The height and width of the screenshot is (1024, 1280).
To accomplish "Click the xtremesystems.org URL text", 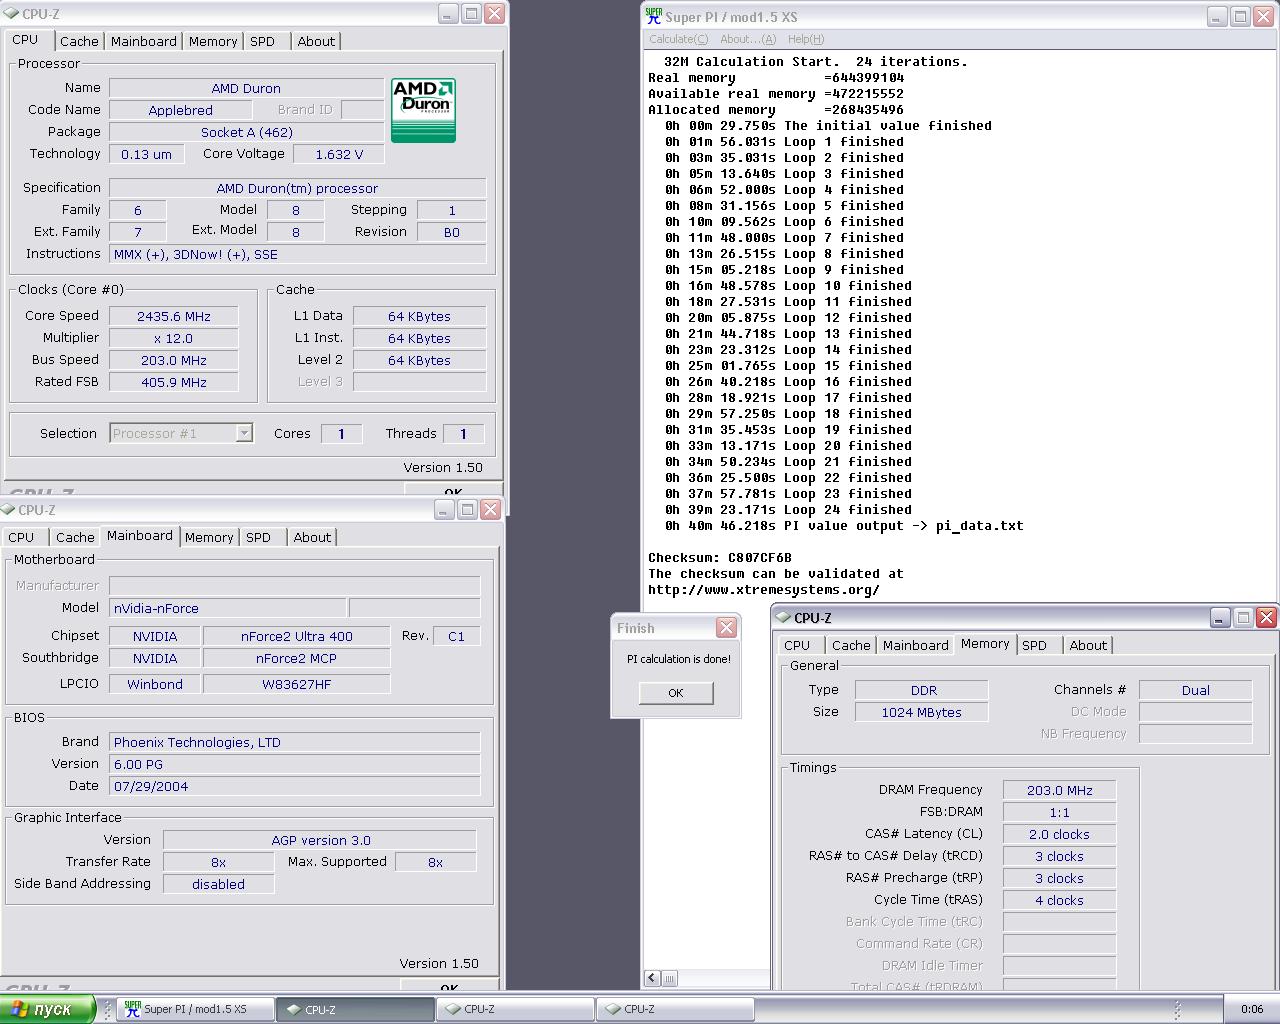I will [x=764, y=590].
